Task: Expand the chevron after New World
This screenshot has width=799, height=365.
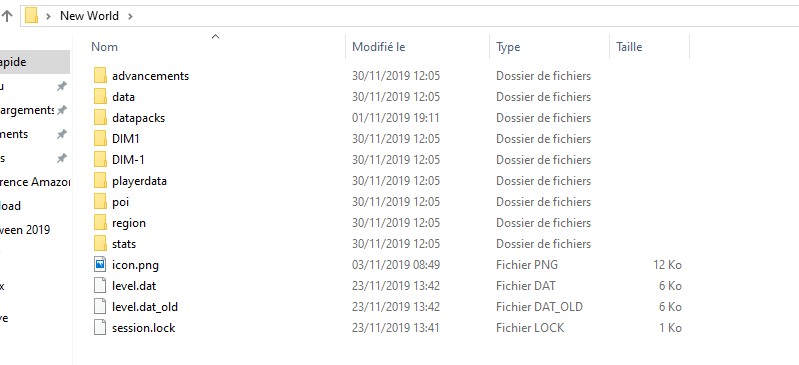Action: [x=130, y=16]
